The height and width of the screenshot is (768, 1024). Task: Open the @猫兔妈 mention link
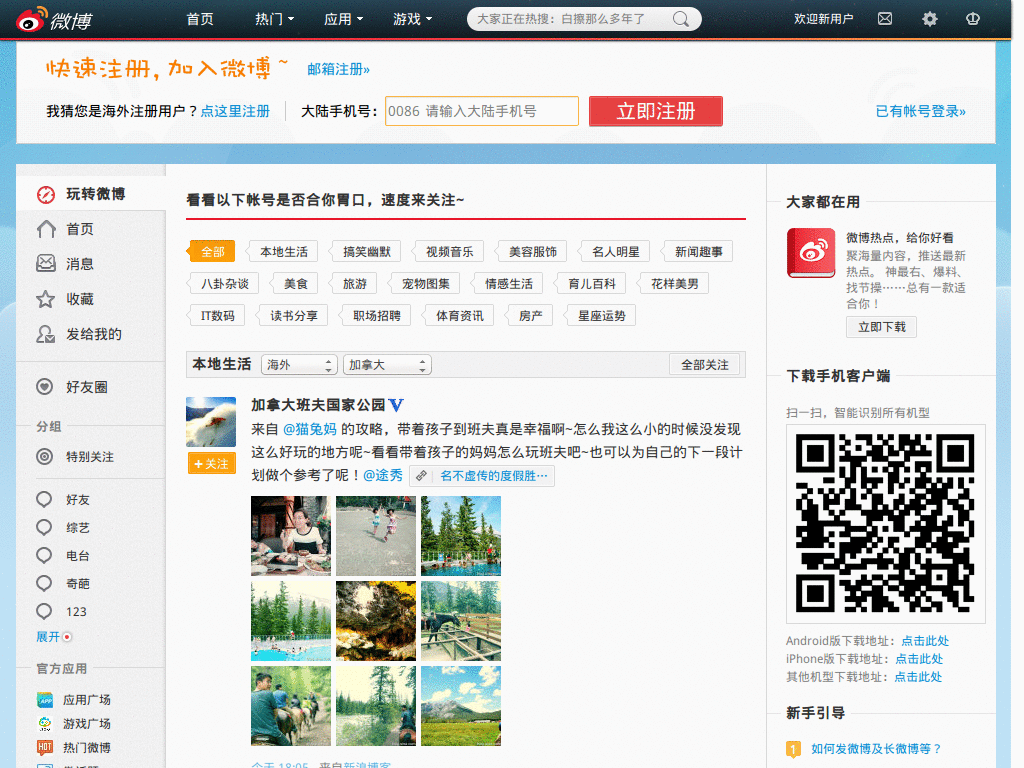(x=310, y=429)
